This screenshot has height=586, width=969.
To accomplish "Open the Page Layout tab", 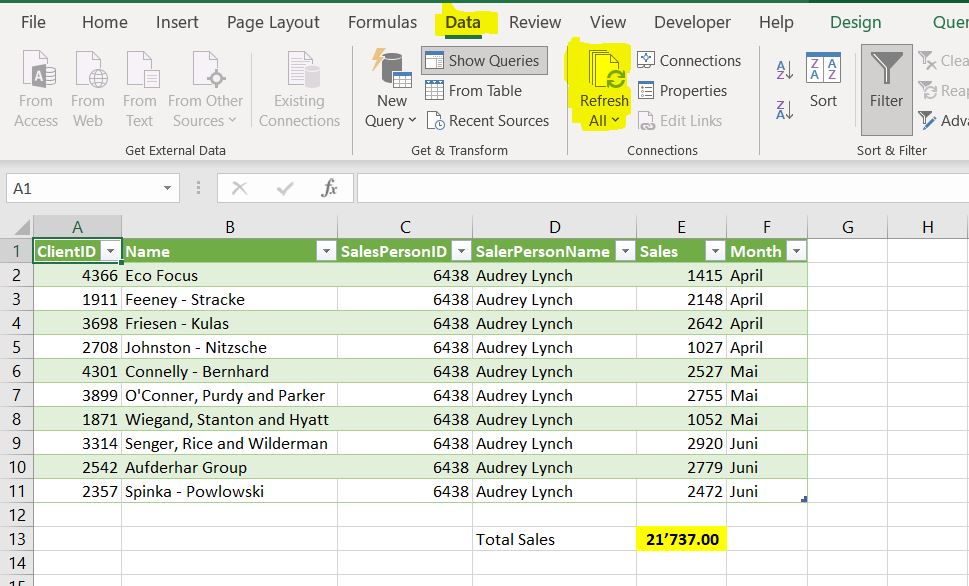I will pyautogui.click(x=273, y=22).
